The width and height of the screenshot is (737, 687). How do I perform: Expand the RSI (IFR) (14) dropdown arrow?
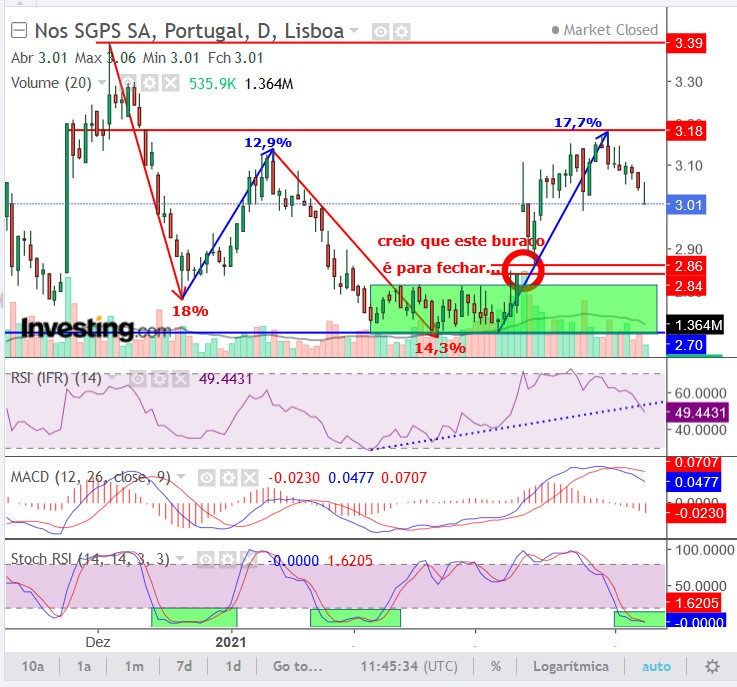(112, 377)
